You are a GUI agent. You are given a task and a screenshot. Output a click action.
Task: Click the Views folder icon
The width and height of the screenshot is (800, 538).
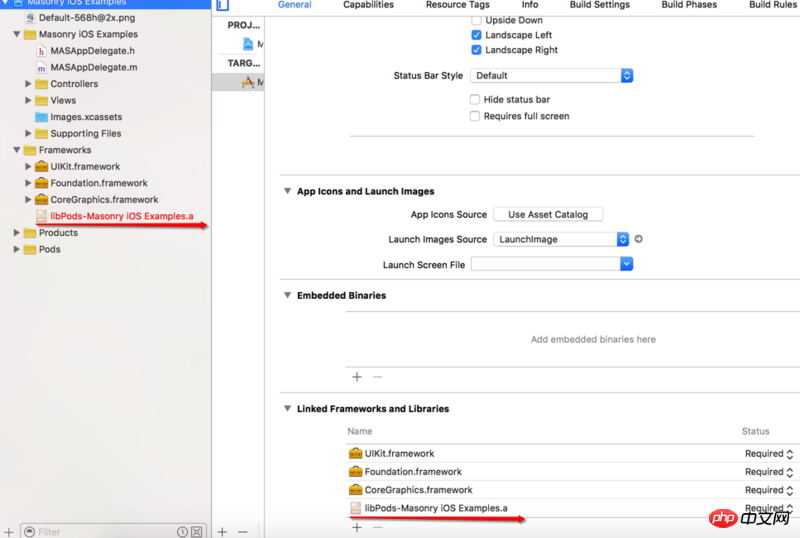(x=41, y=101)
